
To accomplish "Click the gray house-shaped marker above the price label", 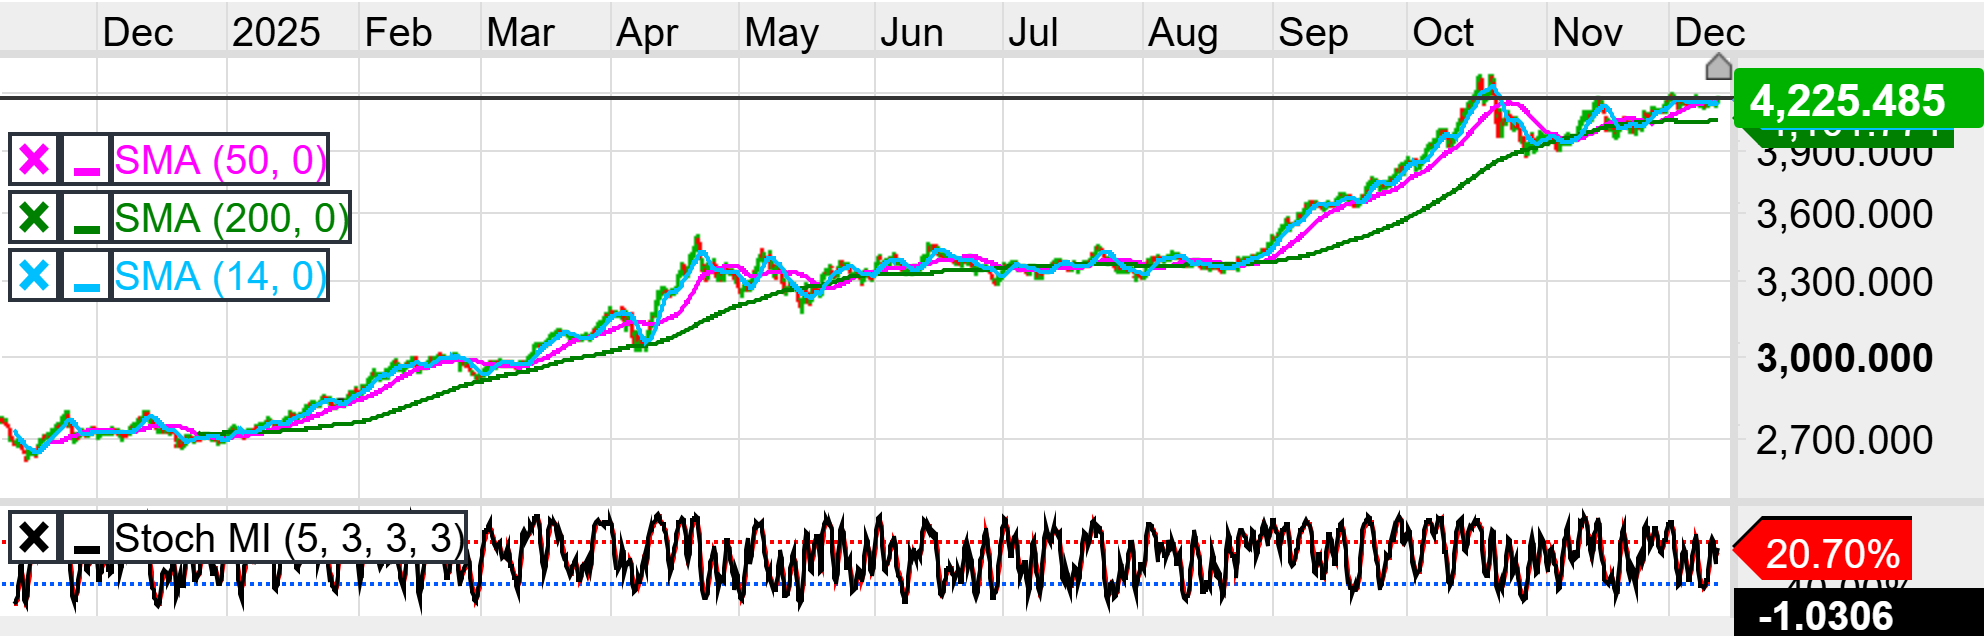I will 1718,68.
